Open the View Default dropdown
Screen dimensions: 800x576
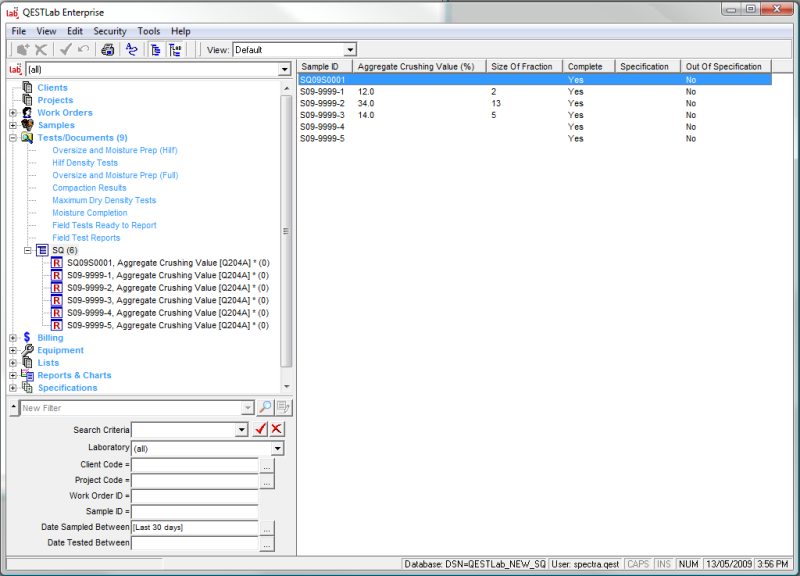point(352,48)
